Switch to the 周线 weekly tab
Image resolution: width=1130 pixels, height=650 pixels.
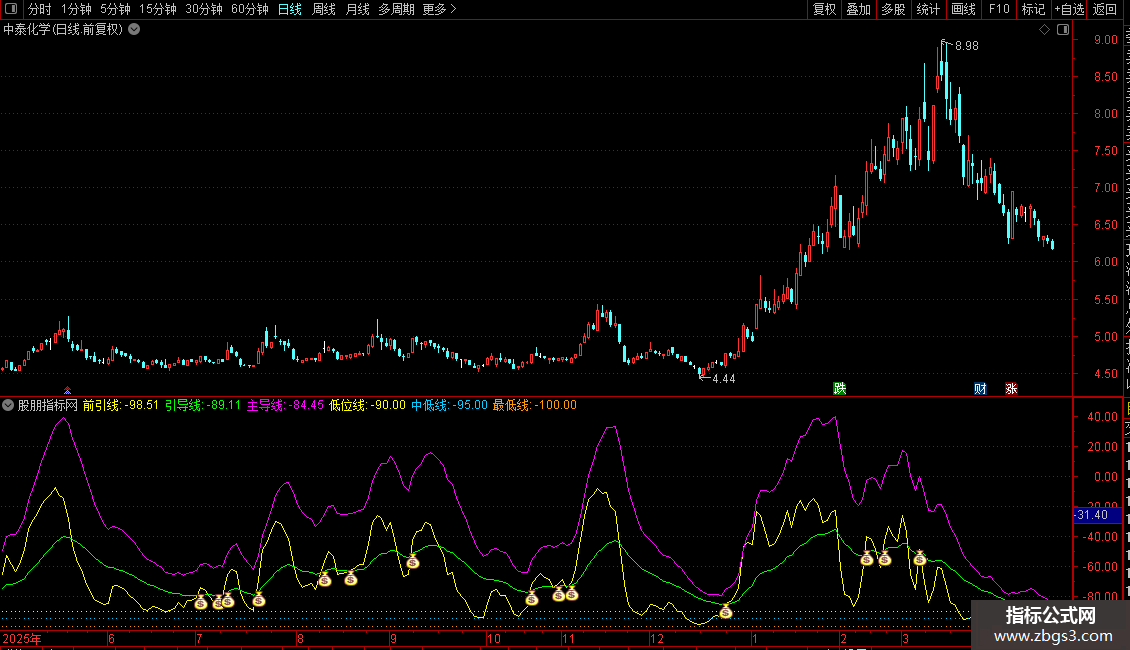pyautogui.click(x=324, y=10)
